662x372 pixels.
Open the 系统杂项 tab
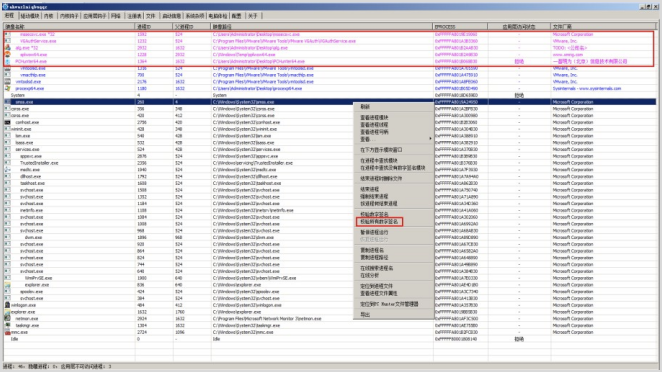point(195,16)
